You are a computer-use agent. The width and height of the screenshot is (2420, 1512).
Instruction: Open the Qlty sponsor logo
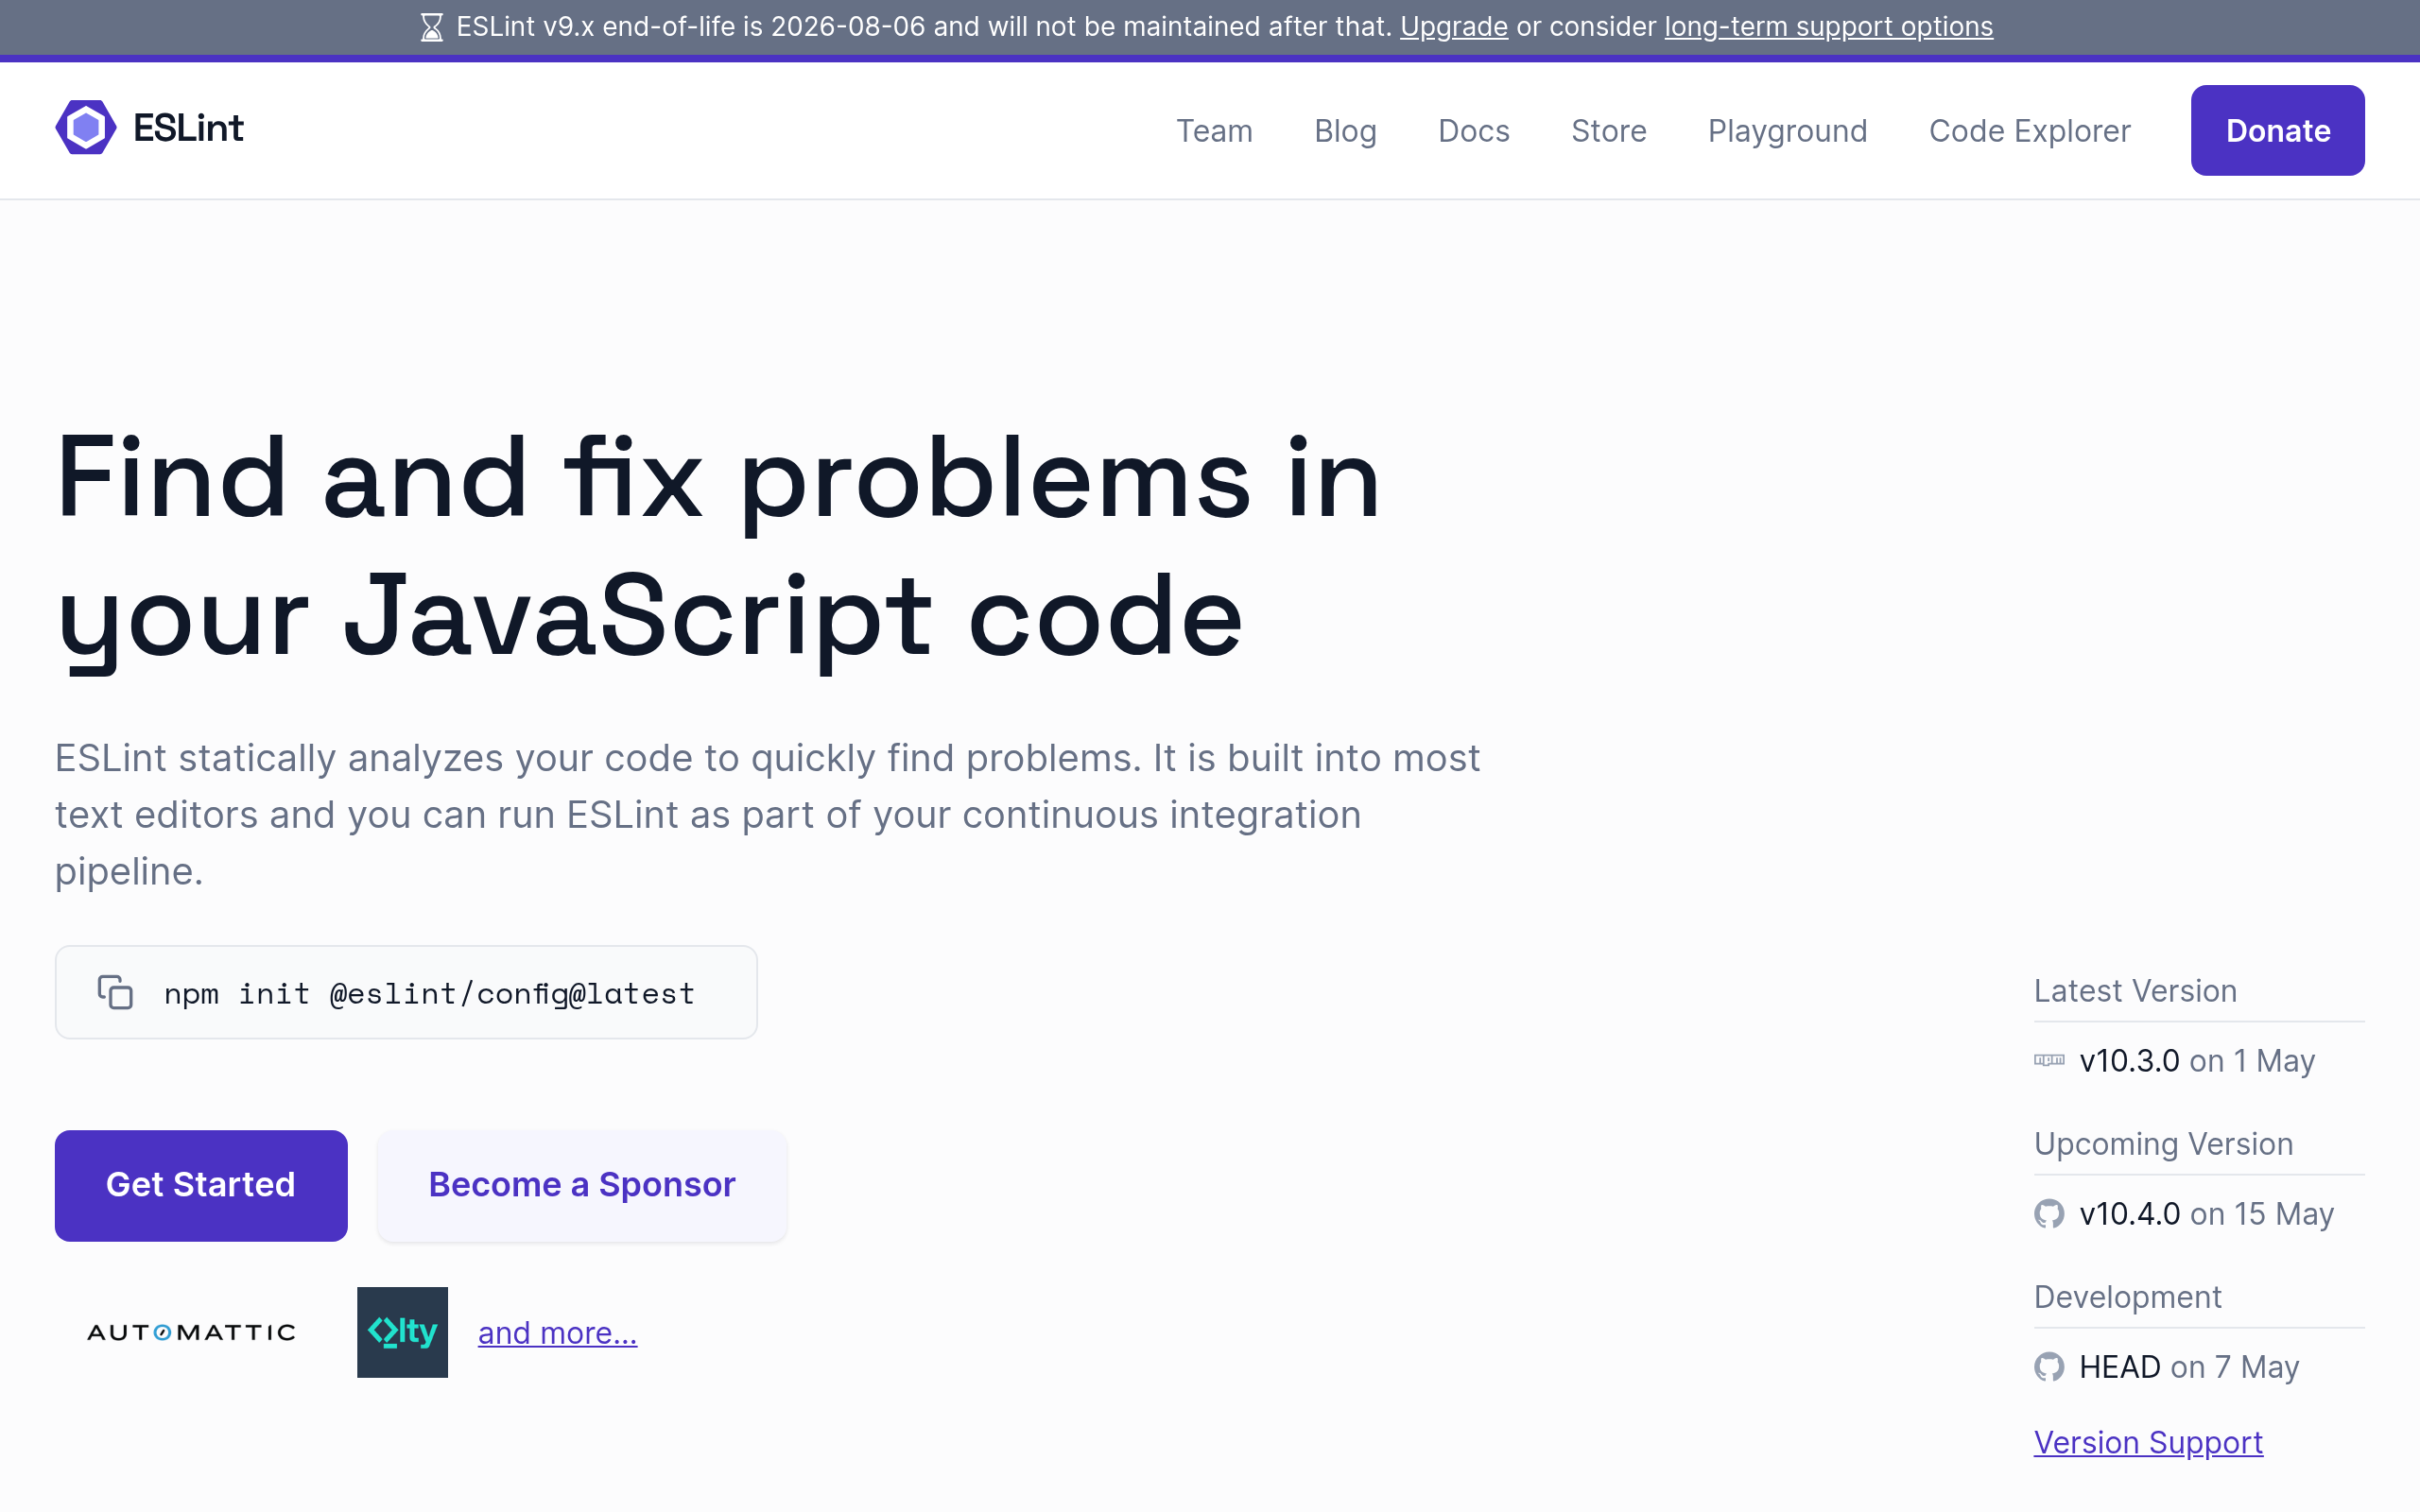(x=402, y=1332)
